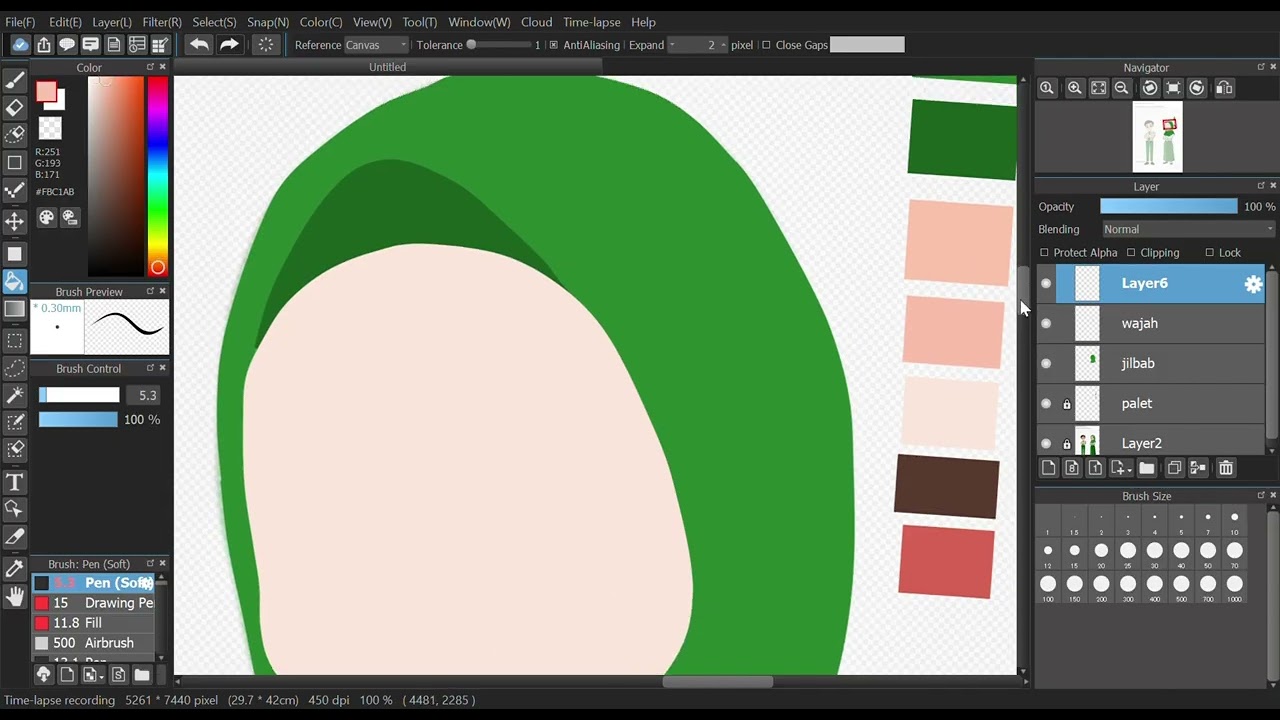Select the Lasso tool

pos(14,368)
